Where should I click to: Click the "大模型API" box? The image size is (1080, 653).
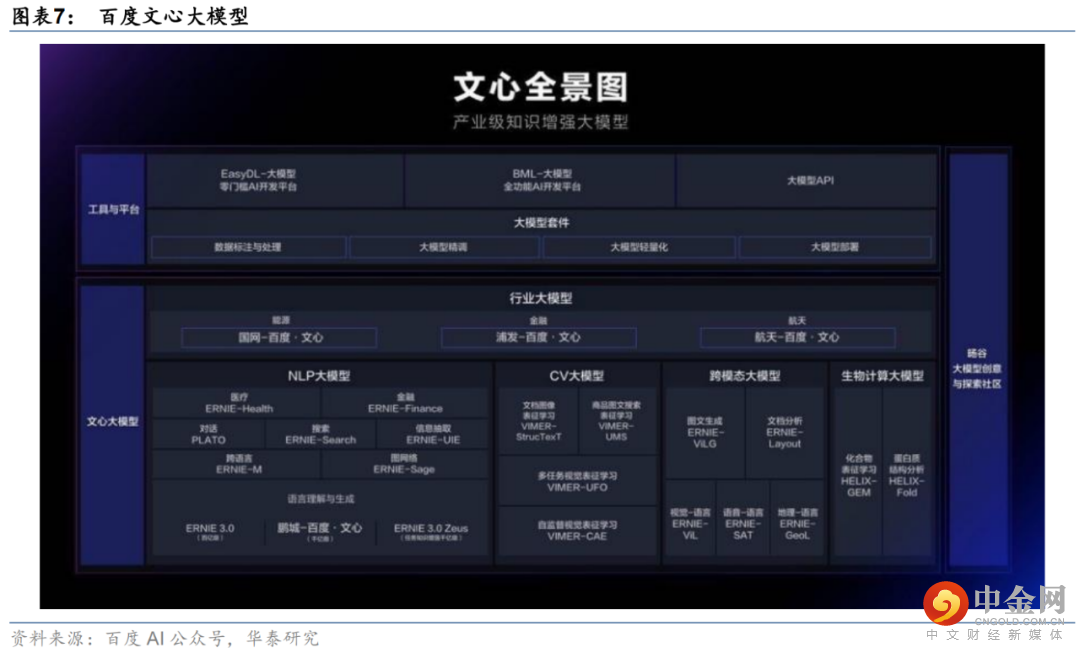pyautogui.click(x=807, y=180)
